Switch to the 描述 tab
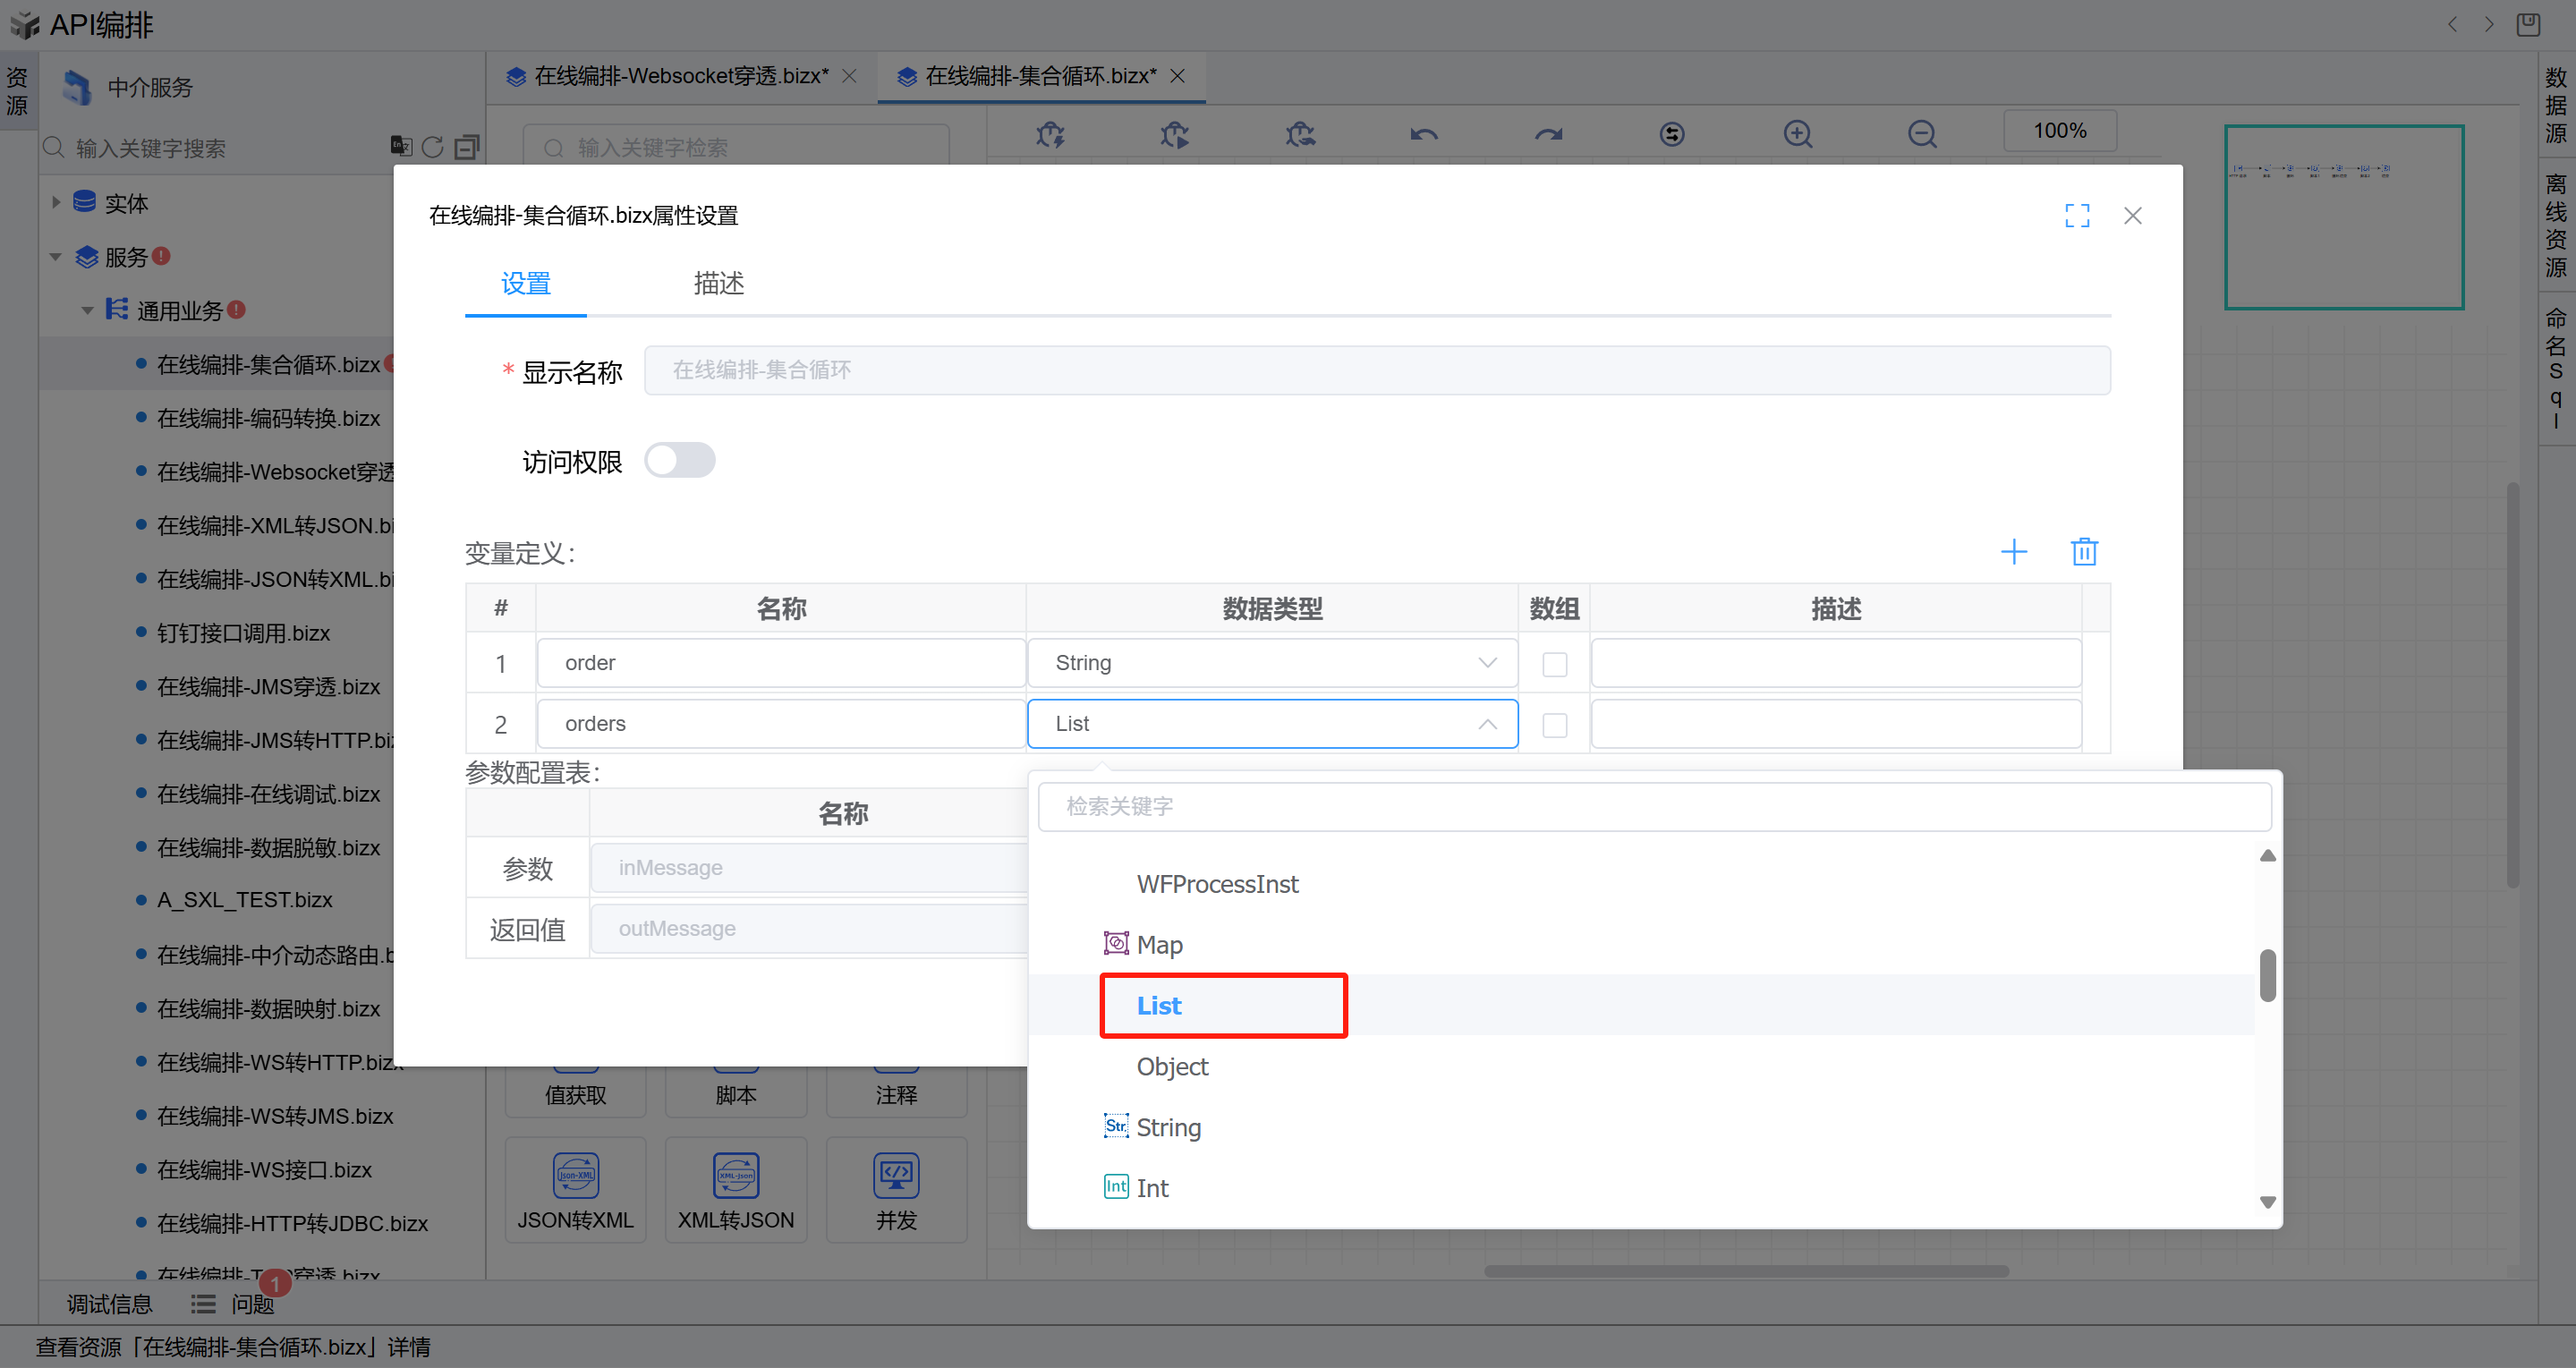Screen dimensions: 2576x1368 (x=718, y=284)
